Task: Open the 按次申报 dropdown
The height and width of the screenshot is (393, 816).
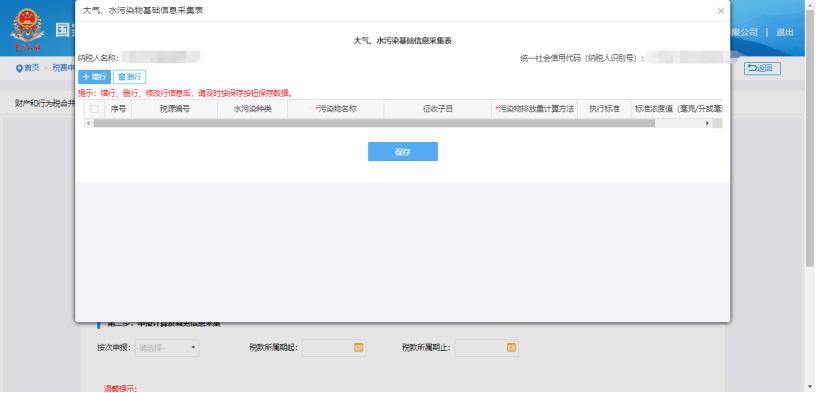Action: tap(167, 348)
